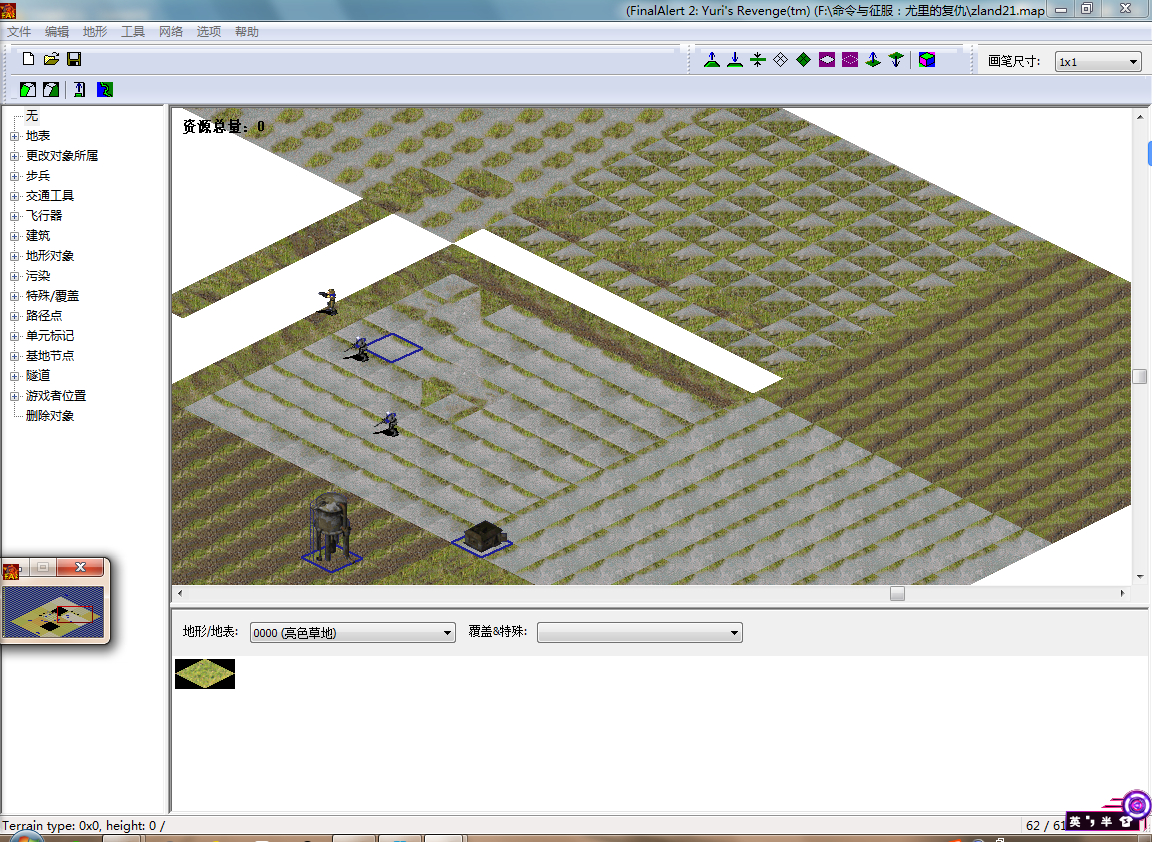This screenshot has height=842, width=1152.
Task: Open the 帮助 menu
Action: tap(247, 32)
